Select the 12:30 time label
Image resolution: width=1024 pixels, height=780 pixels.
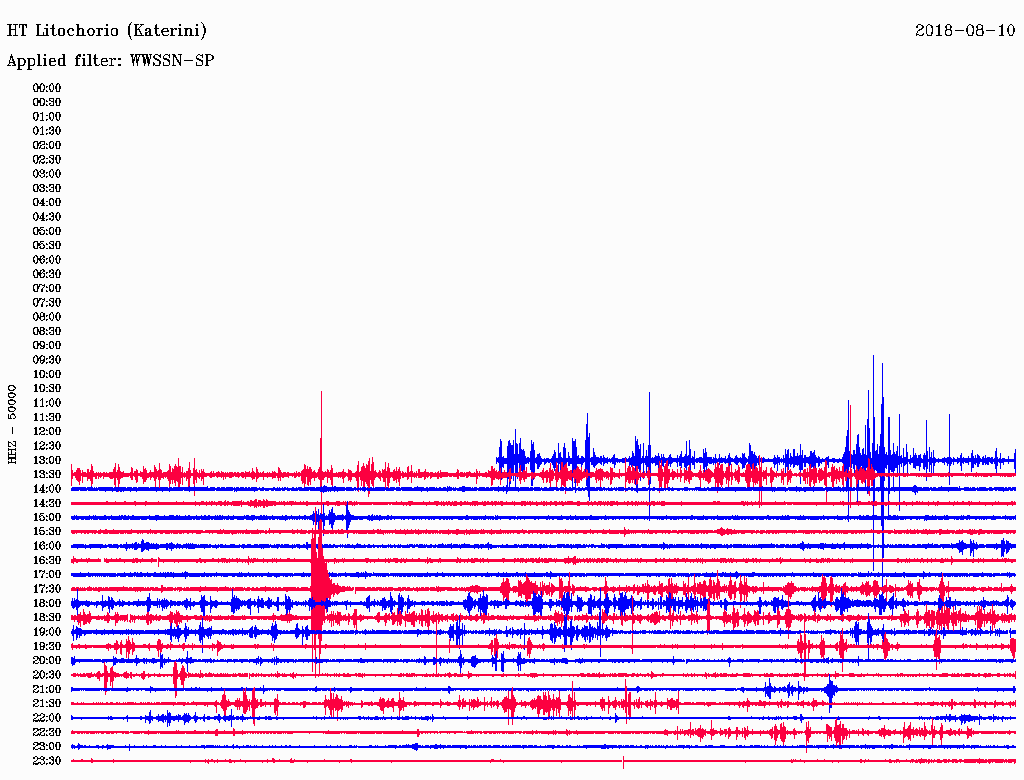[47, 446]
